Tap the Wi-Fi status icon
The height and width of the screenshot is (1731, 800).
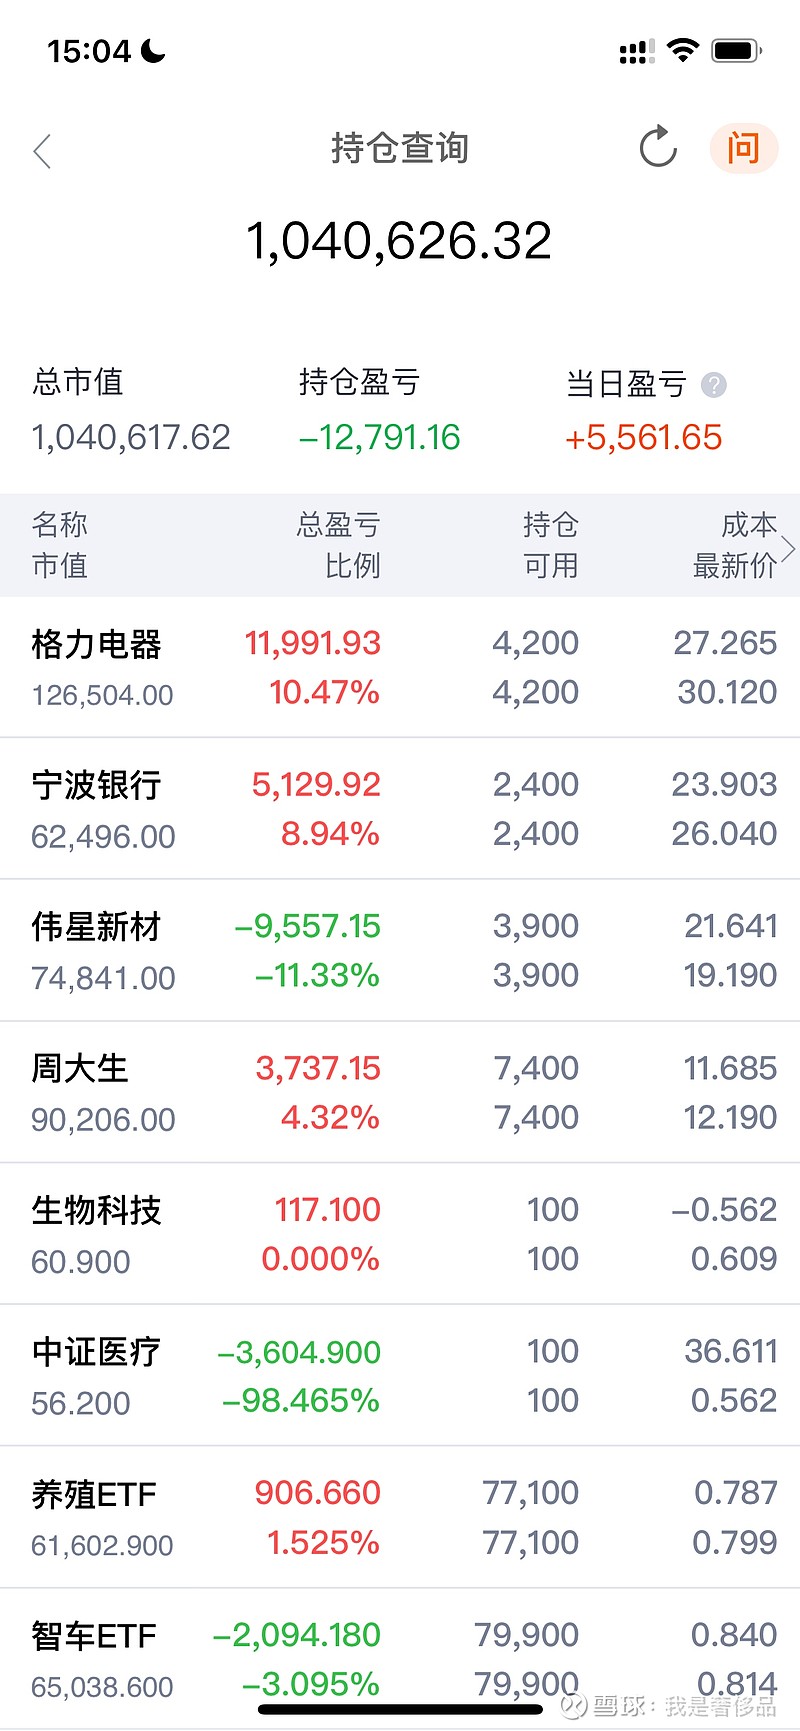tap(683, 50)
